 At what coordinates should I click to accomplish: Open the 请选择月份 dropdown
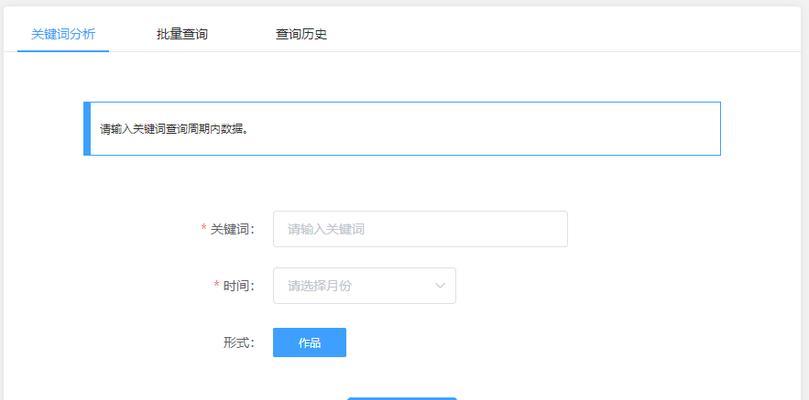point(364,285)
